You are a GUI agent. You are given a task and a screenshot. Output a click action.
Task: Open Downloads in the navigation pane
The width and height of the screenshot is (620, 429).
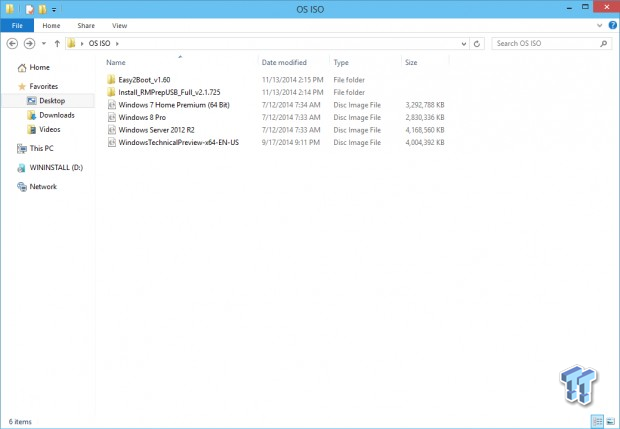(x=57, y=115)
